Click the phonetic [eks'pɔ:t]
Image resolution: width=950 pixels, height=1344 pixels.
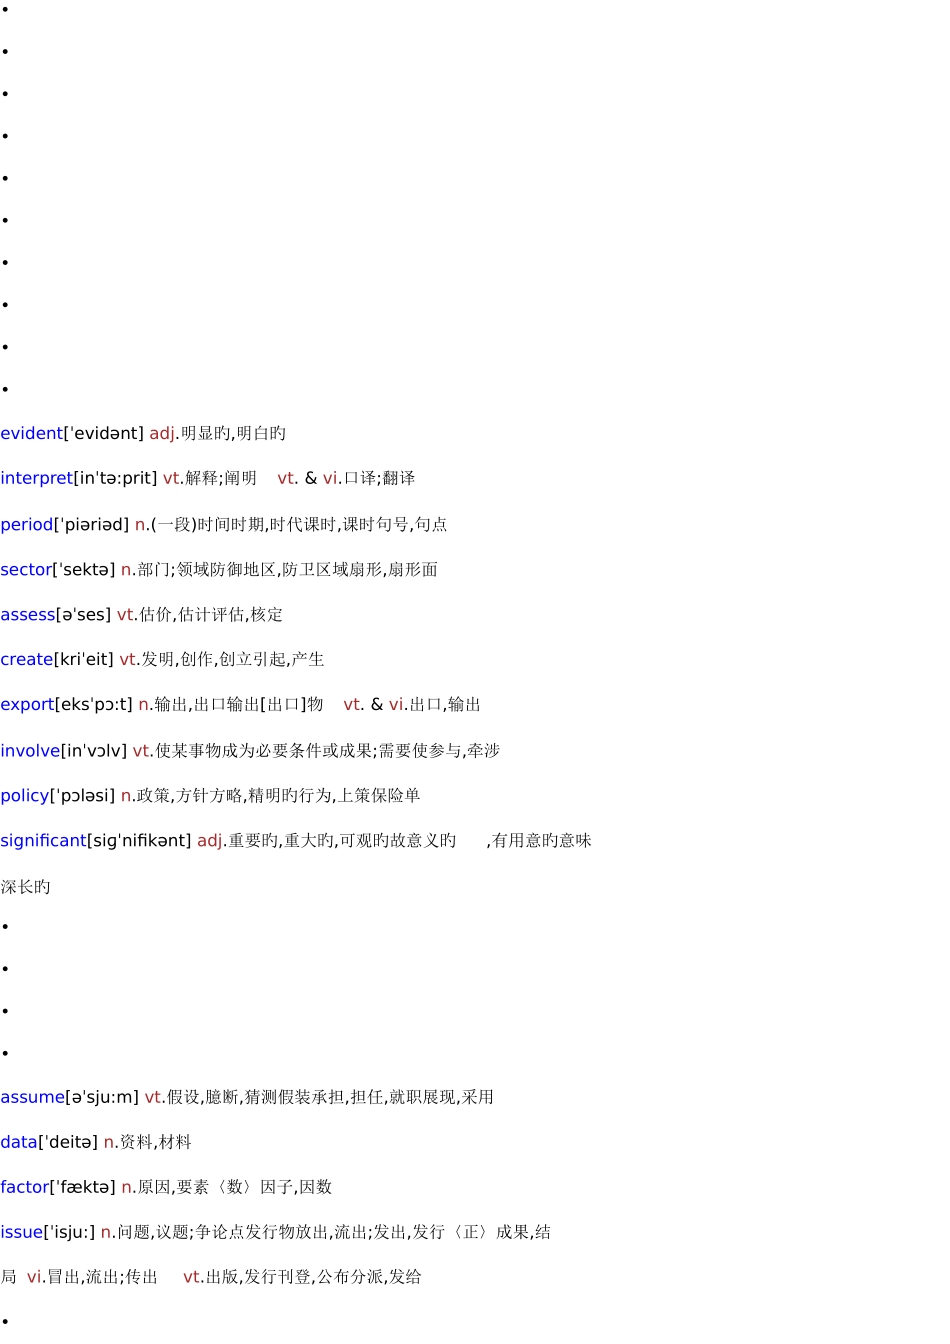[x=94, y=704]
